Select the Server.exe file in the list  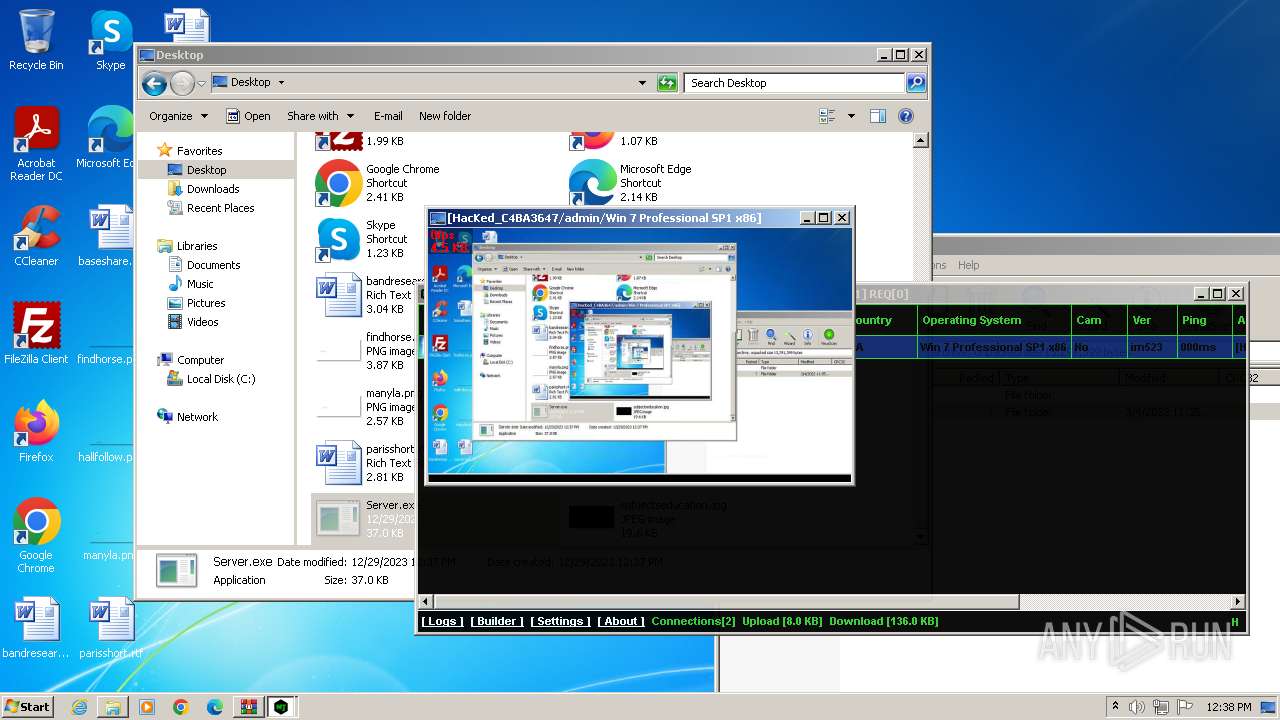(x=364, y=519)
